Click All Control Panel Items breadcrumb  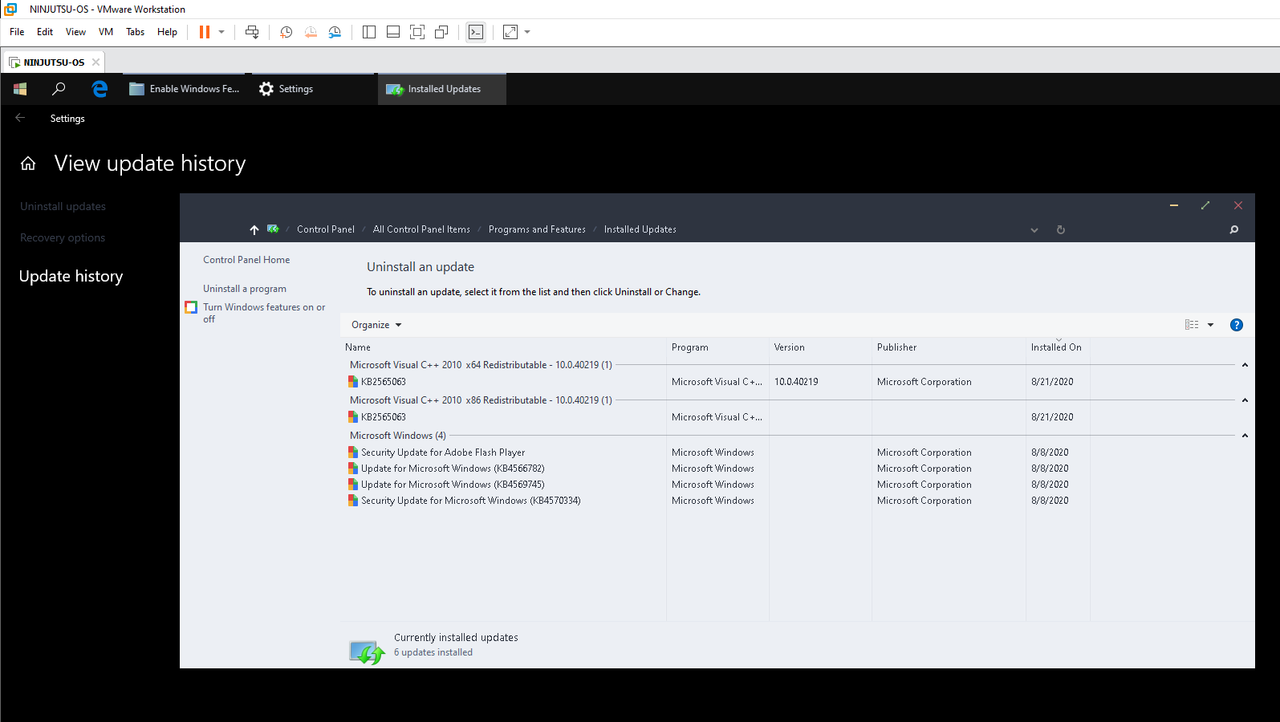pyautogui.click(x=421, y=230)
